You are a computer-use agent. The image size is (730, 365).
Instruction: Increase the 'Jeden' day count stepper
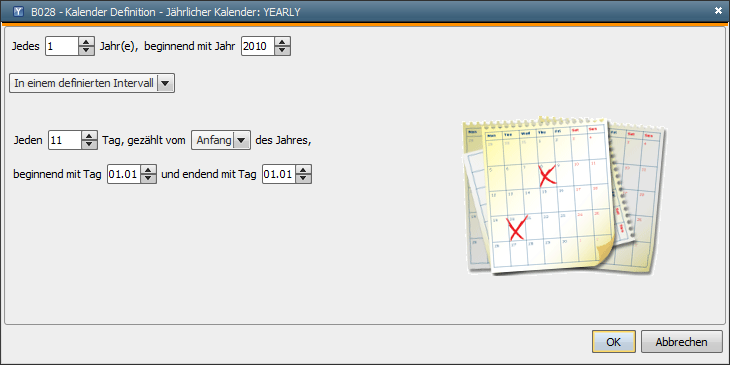point(89,135)
